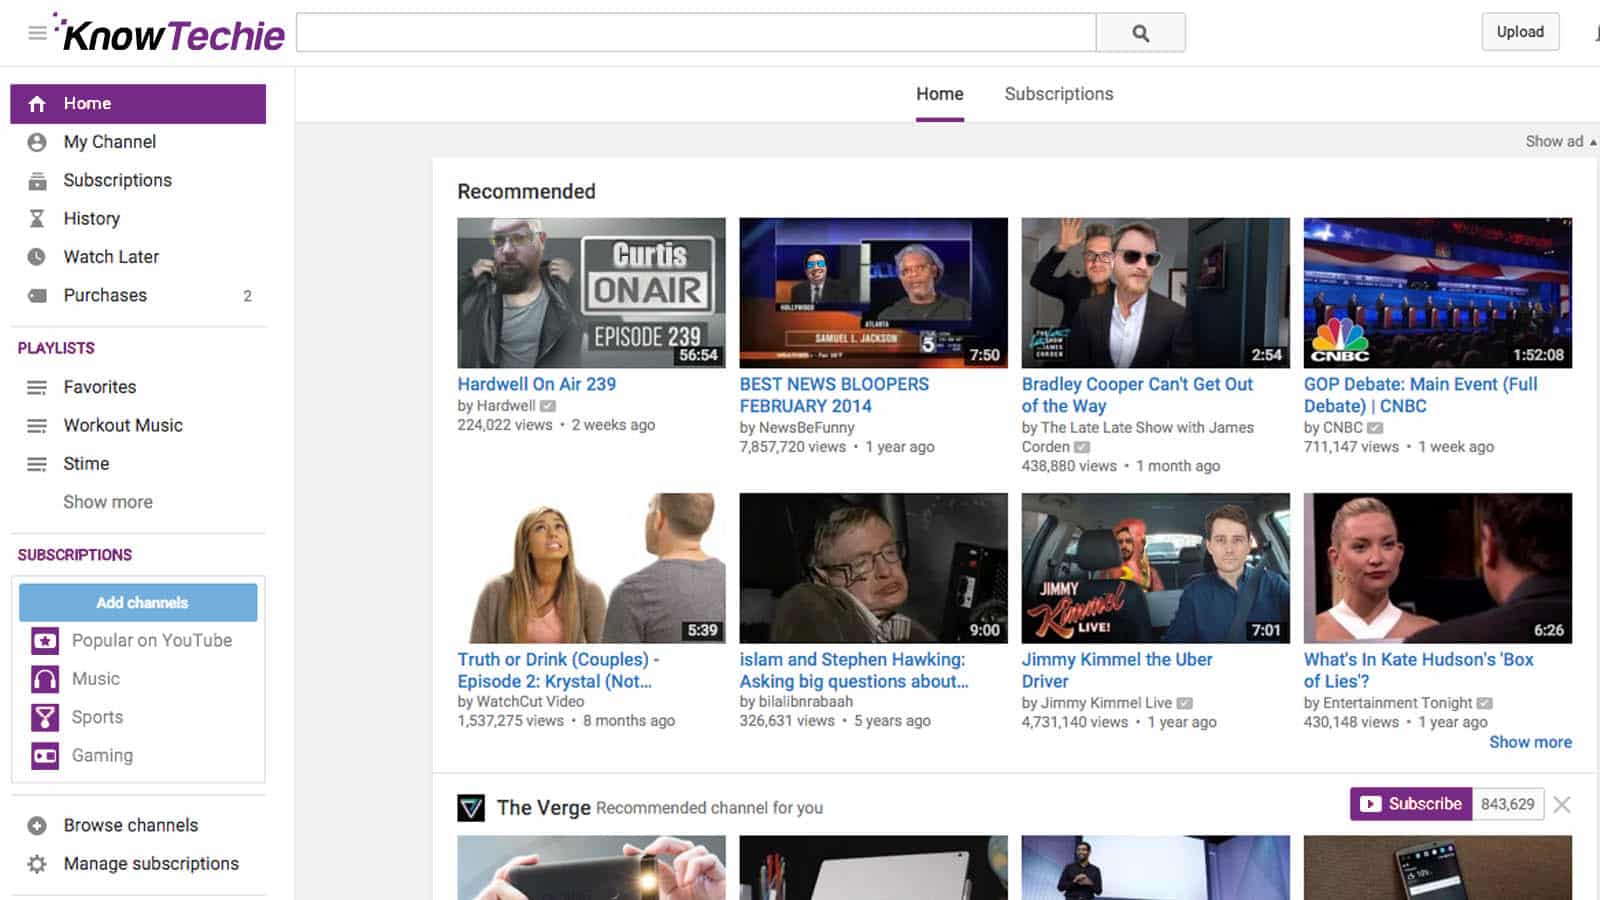Subscribe to The Verge channel
The width and height of the screenshot is (1600, 900).
click(x=1411, y=804)
